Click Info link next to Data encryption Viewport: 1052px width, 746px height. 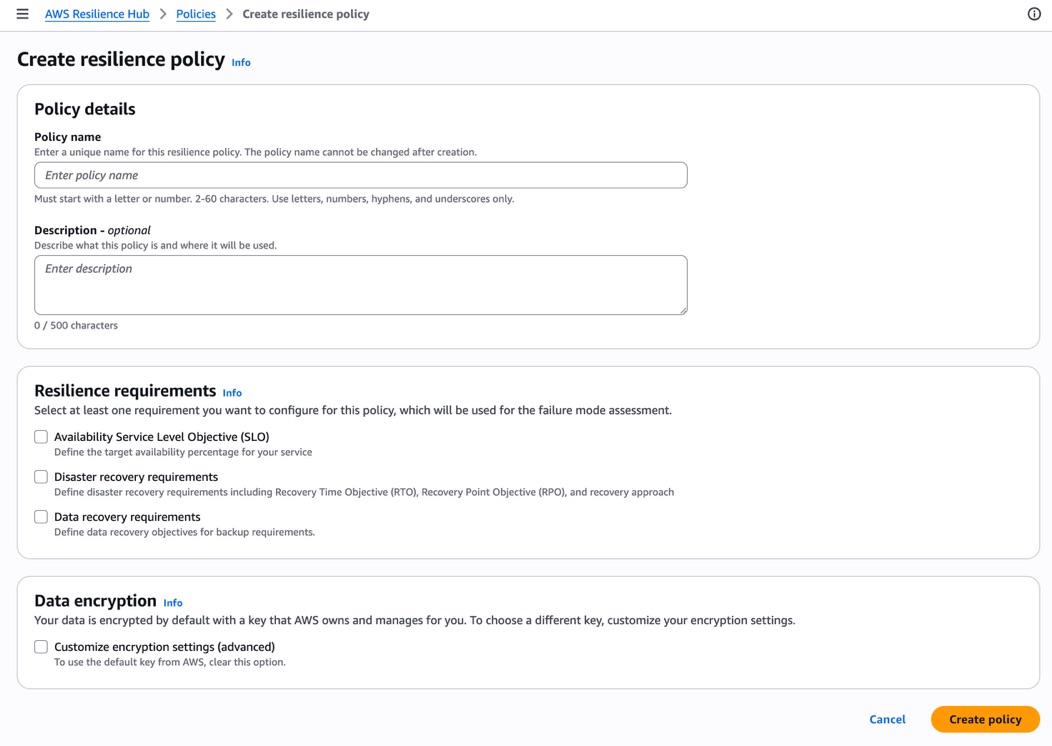point(173,603)
